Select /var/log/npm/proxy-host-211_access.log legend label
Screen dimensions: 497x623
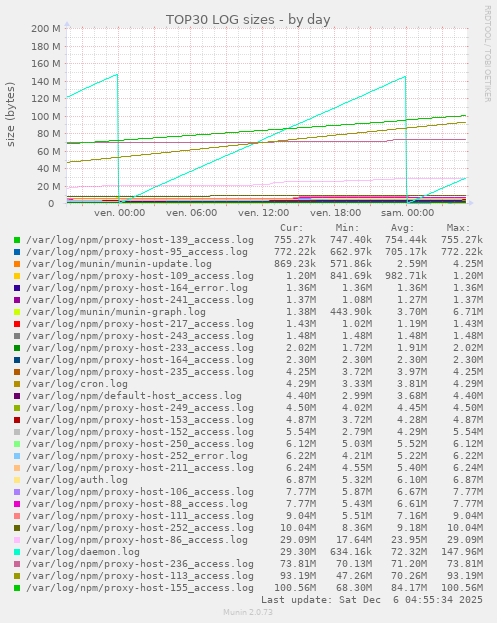click(140, 468)
